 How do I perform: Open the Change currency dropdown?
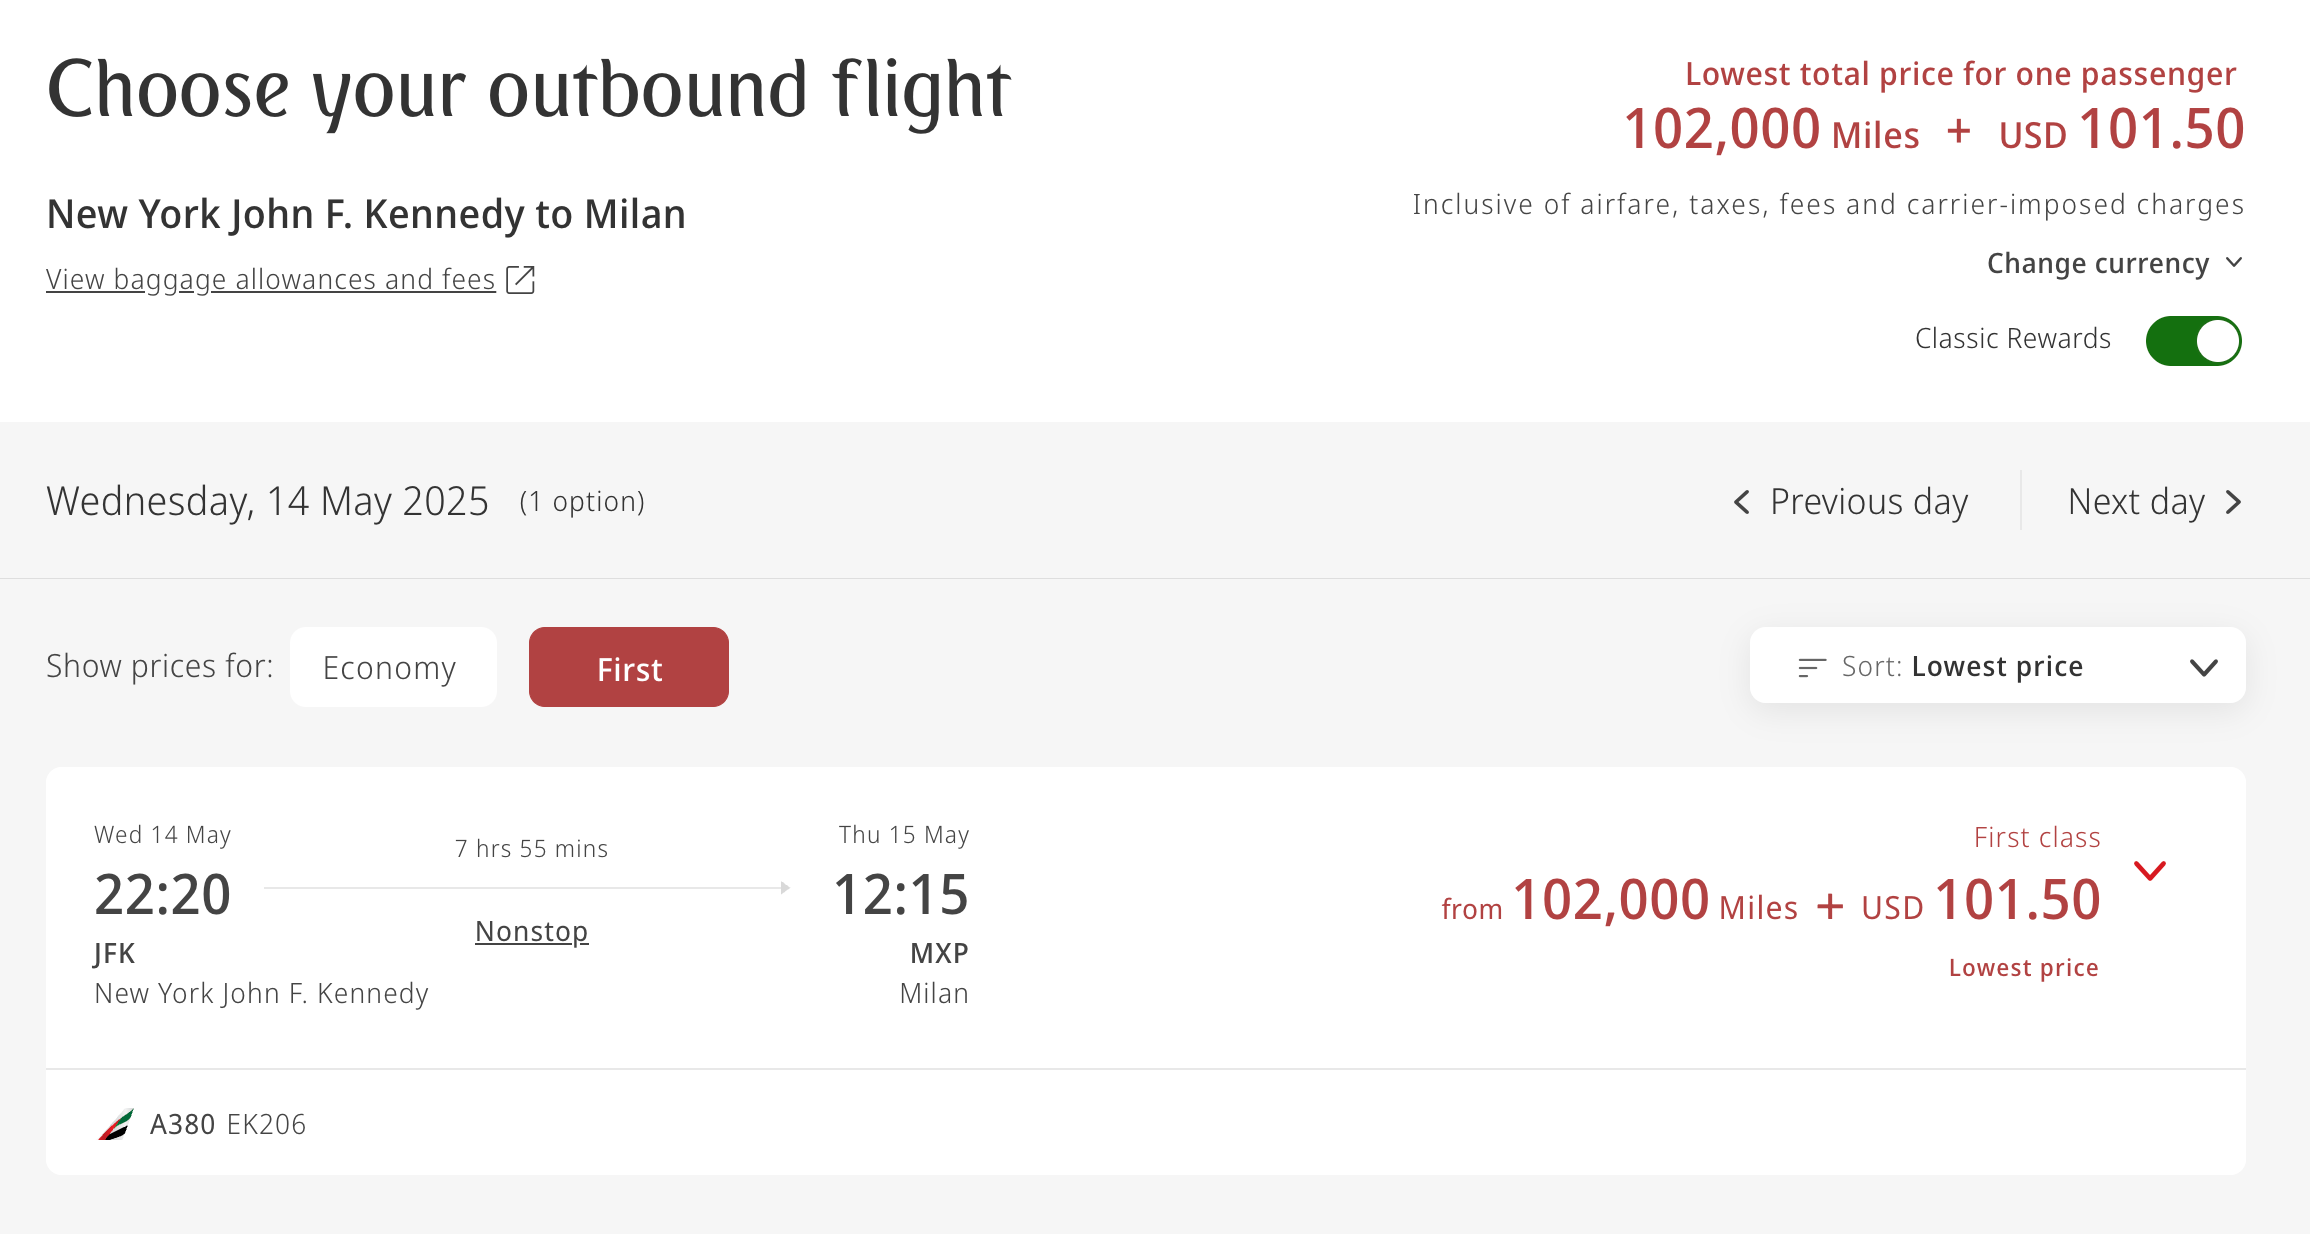(2114, 263)
